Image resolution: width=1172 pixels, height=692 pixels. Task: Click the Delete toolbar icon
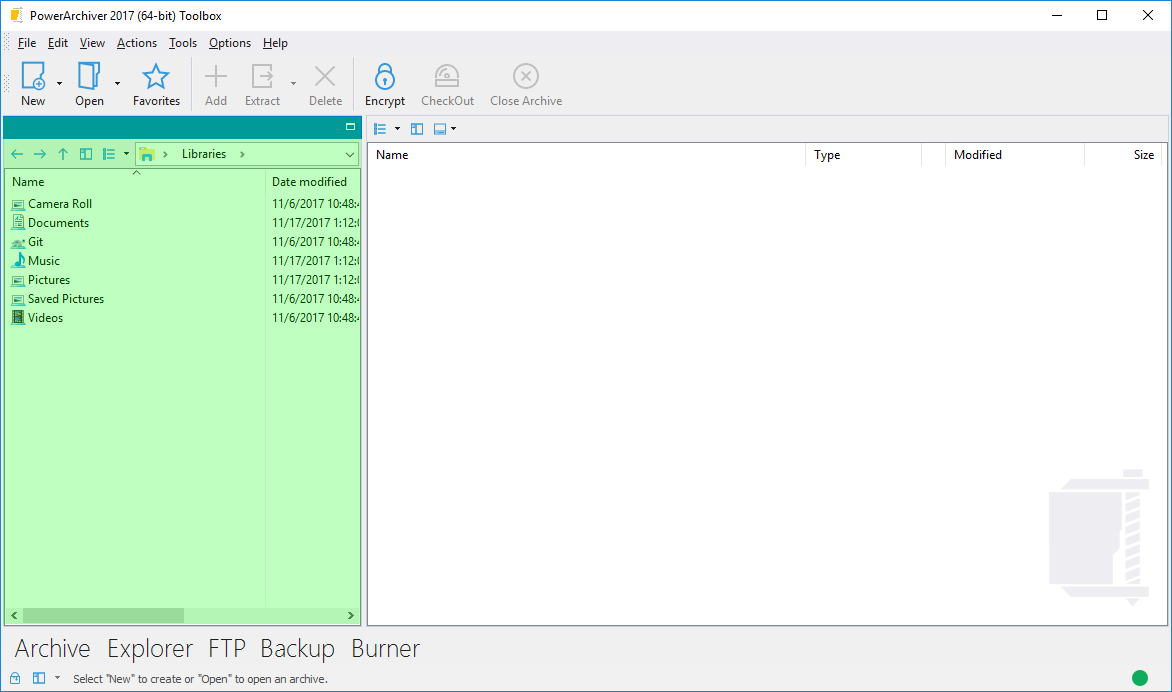[x=325, y=76]
